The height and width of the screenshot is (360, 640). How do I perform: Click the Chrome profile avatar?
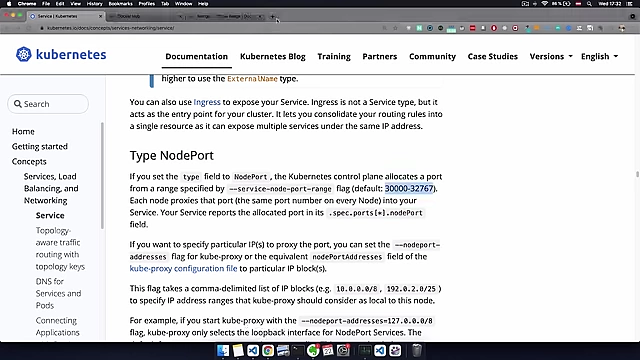point(622,28)
